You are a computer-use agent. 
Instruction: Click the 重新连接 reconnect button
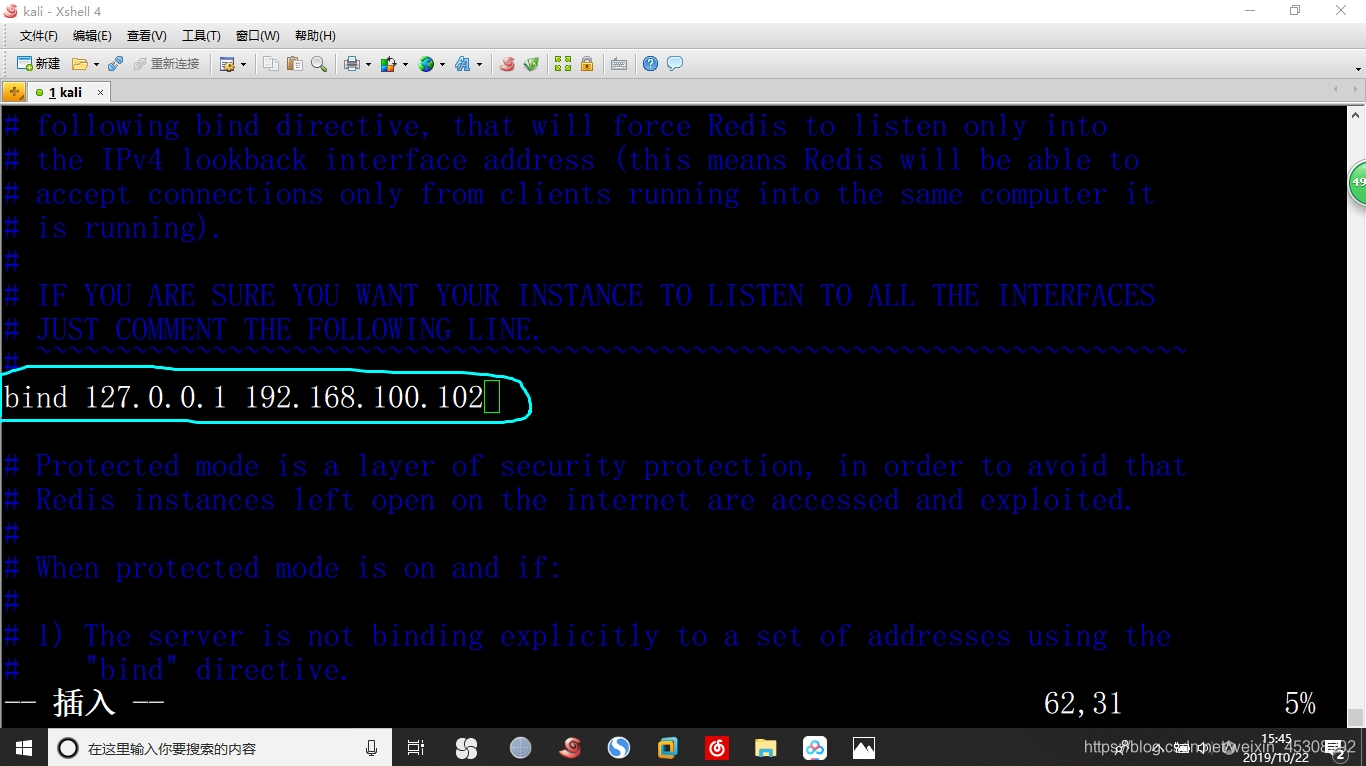tap(166, 64)
